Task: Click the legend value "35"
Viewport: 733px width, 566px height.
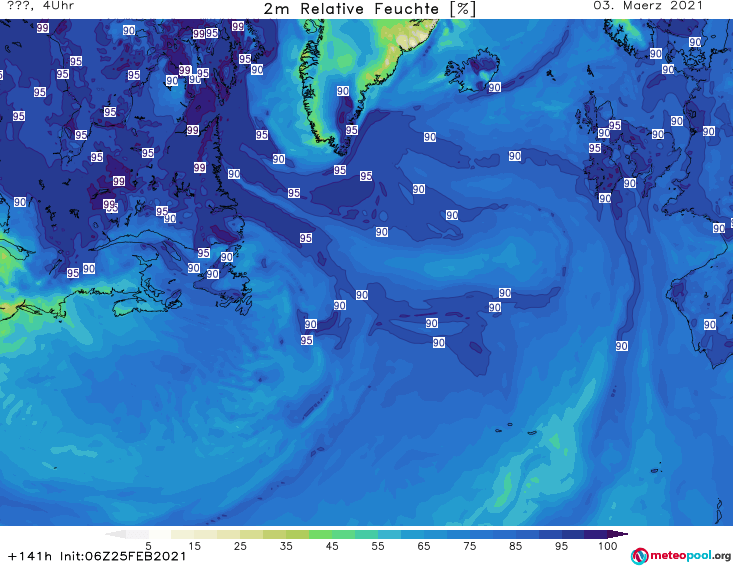Action: click(x=286, y=546)
